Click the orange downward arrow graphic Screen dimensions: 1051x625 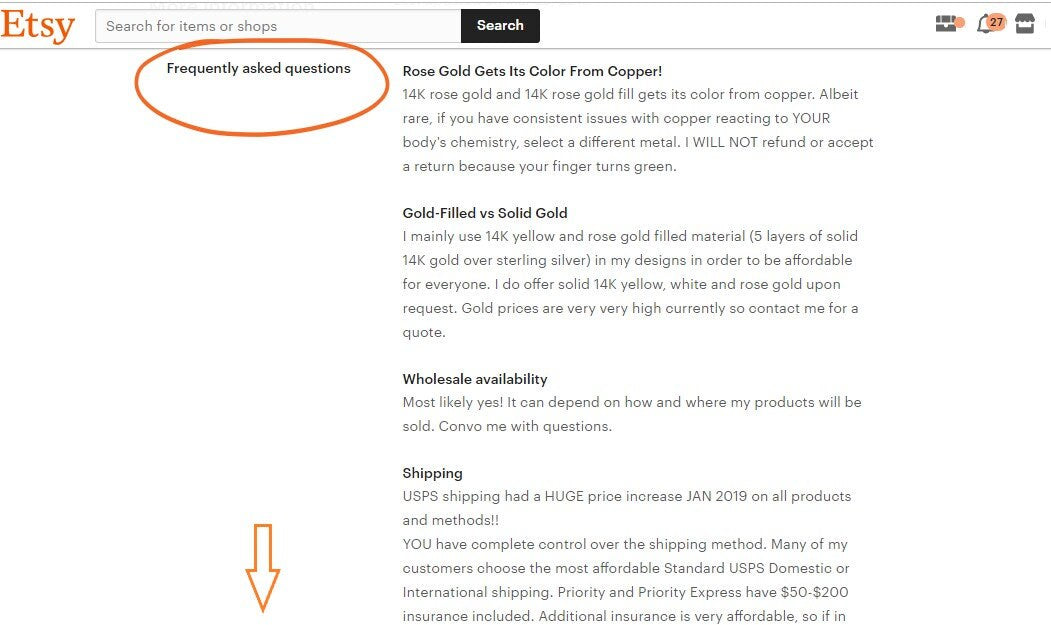tap(263, 568)
